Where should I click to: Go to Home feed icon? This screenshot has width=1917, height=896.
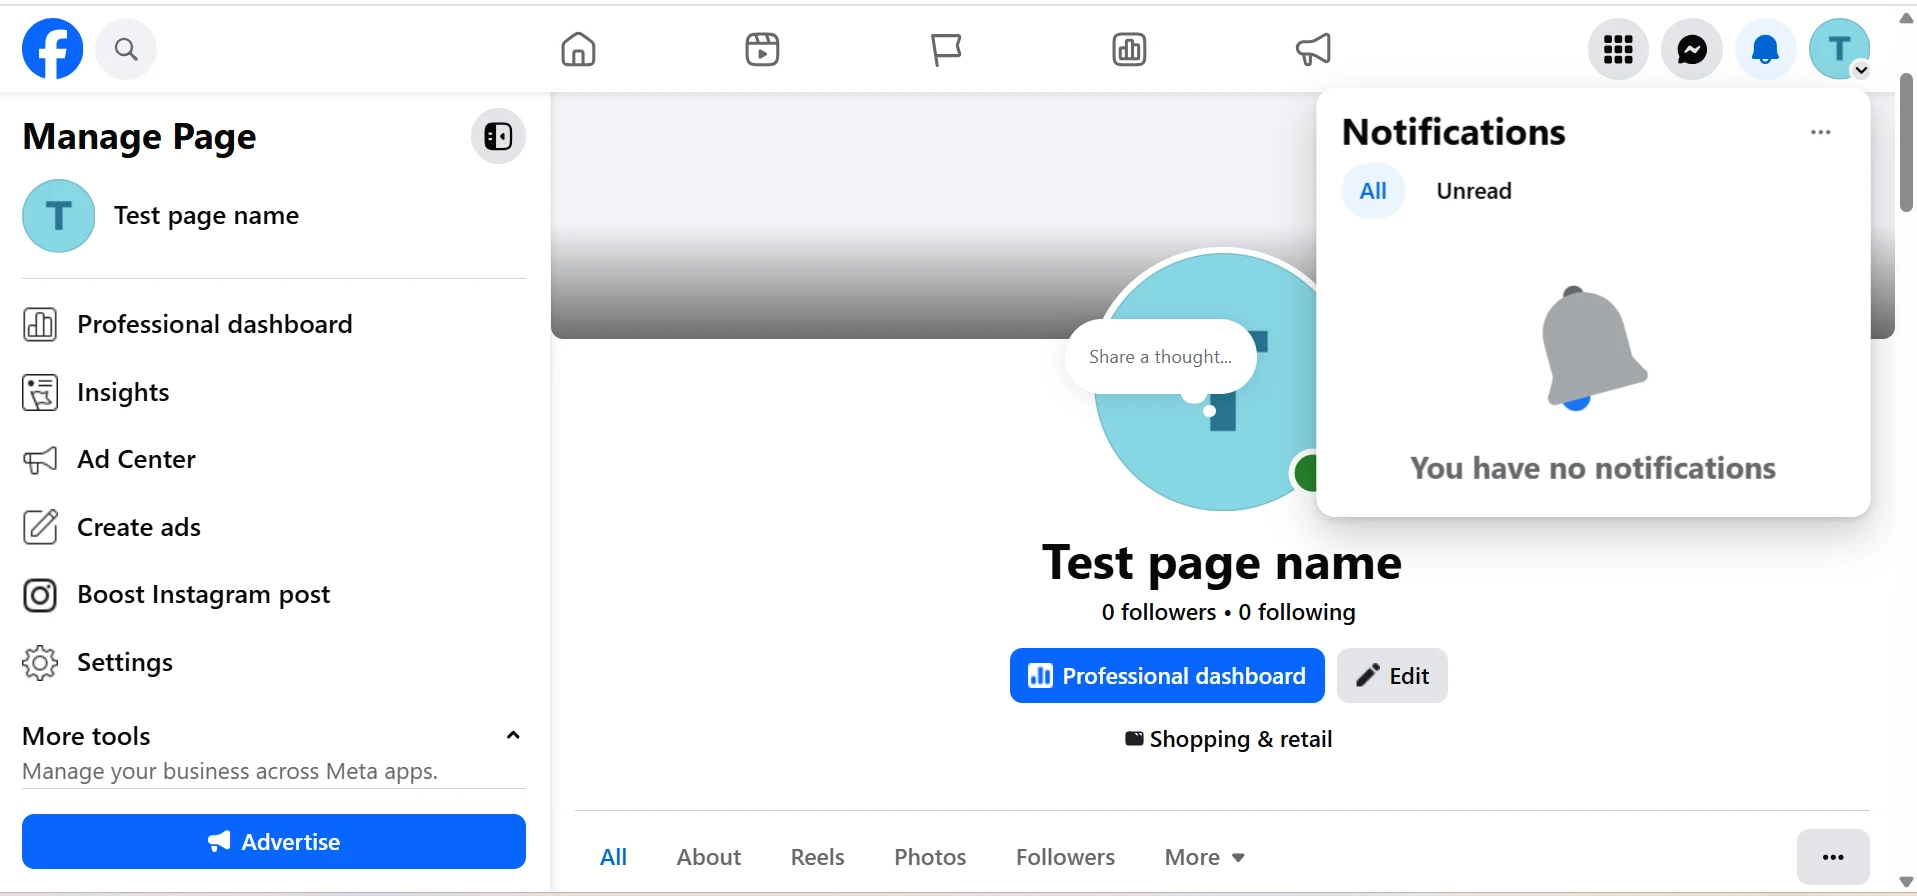[x=578, y=49]
